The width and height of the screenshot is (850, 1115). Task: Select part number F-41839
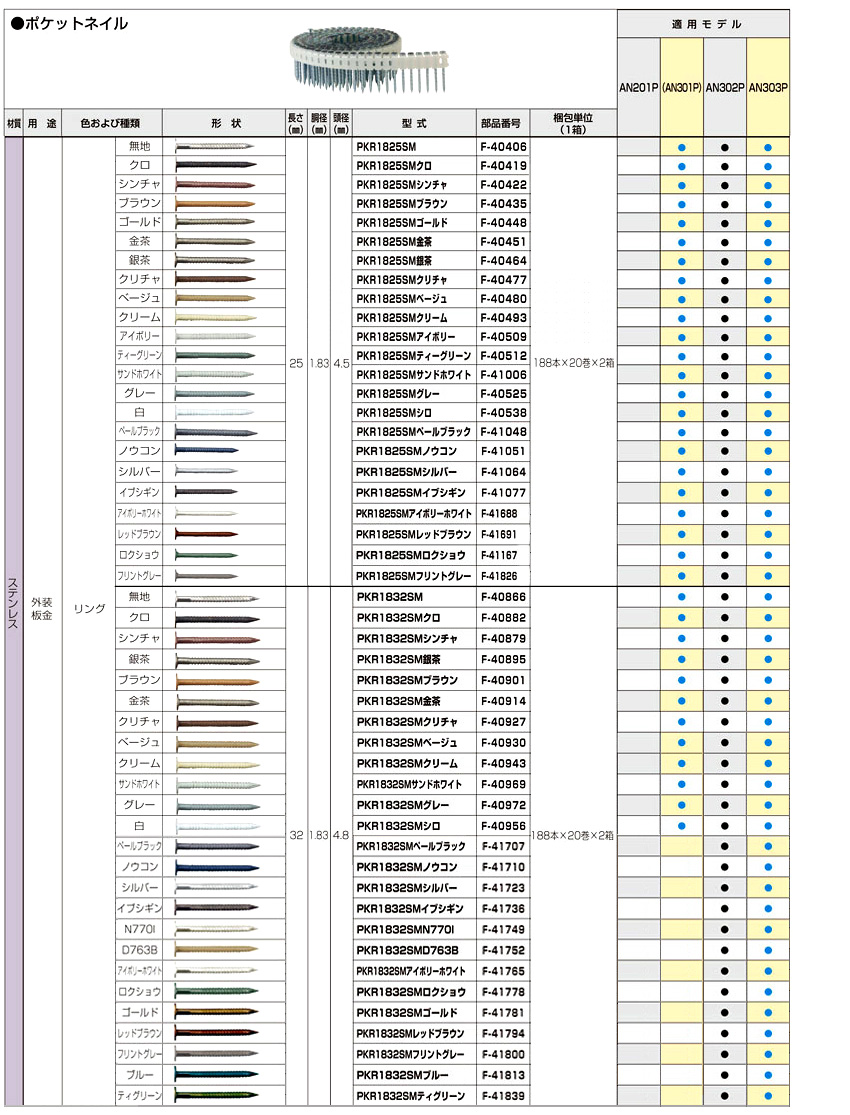click(x=503, y=1096)
